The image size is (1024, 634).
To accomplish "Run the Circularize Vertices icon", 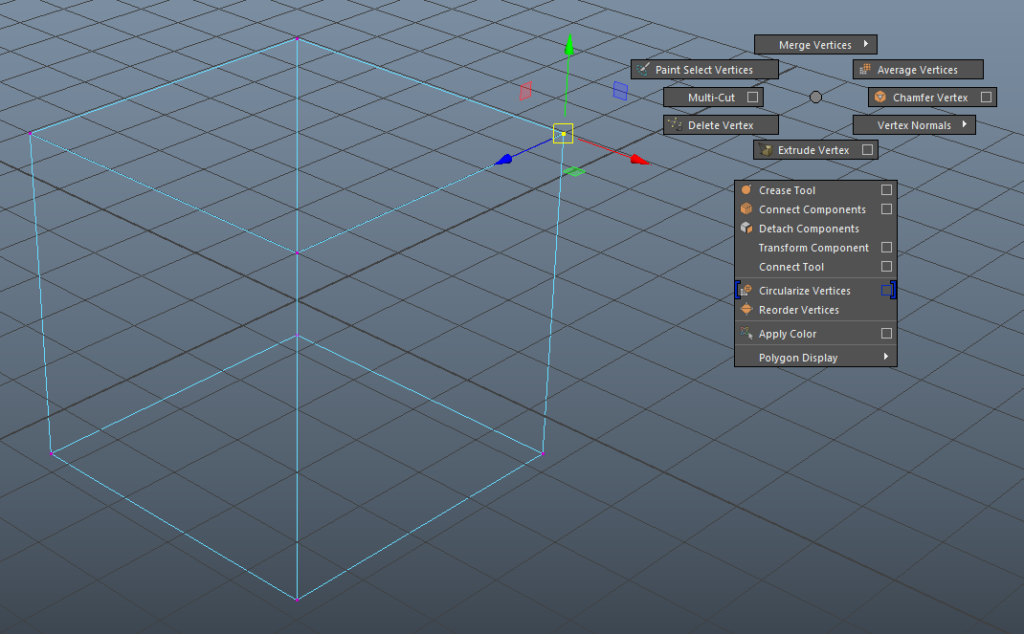I will 746,291.
